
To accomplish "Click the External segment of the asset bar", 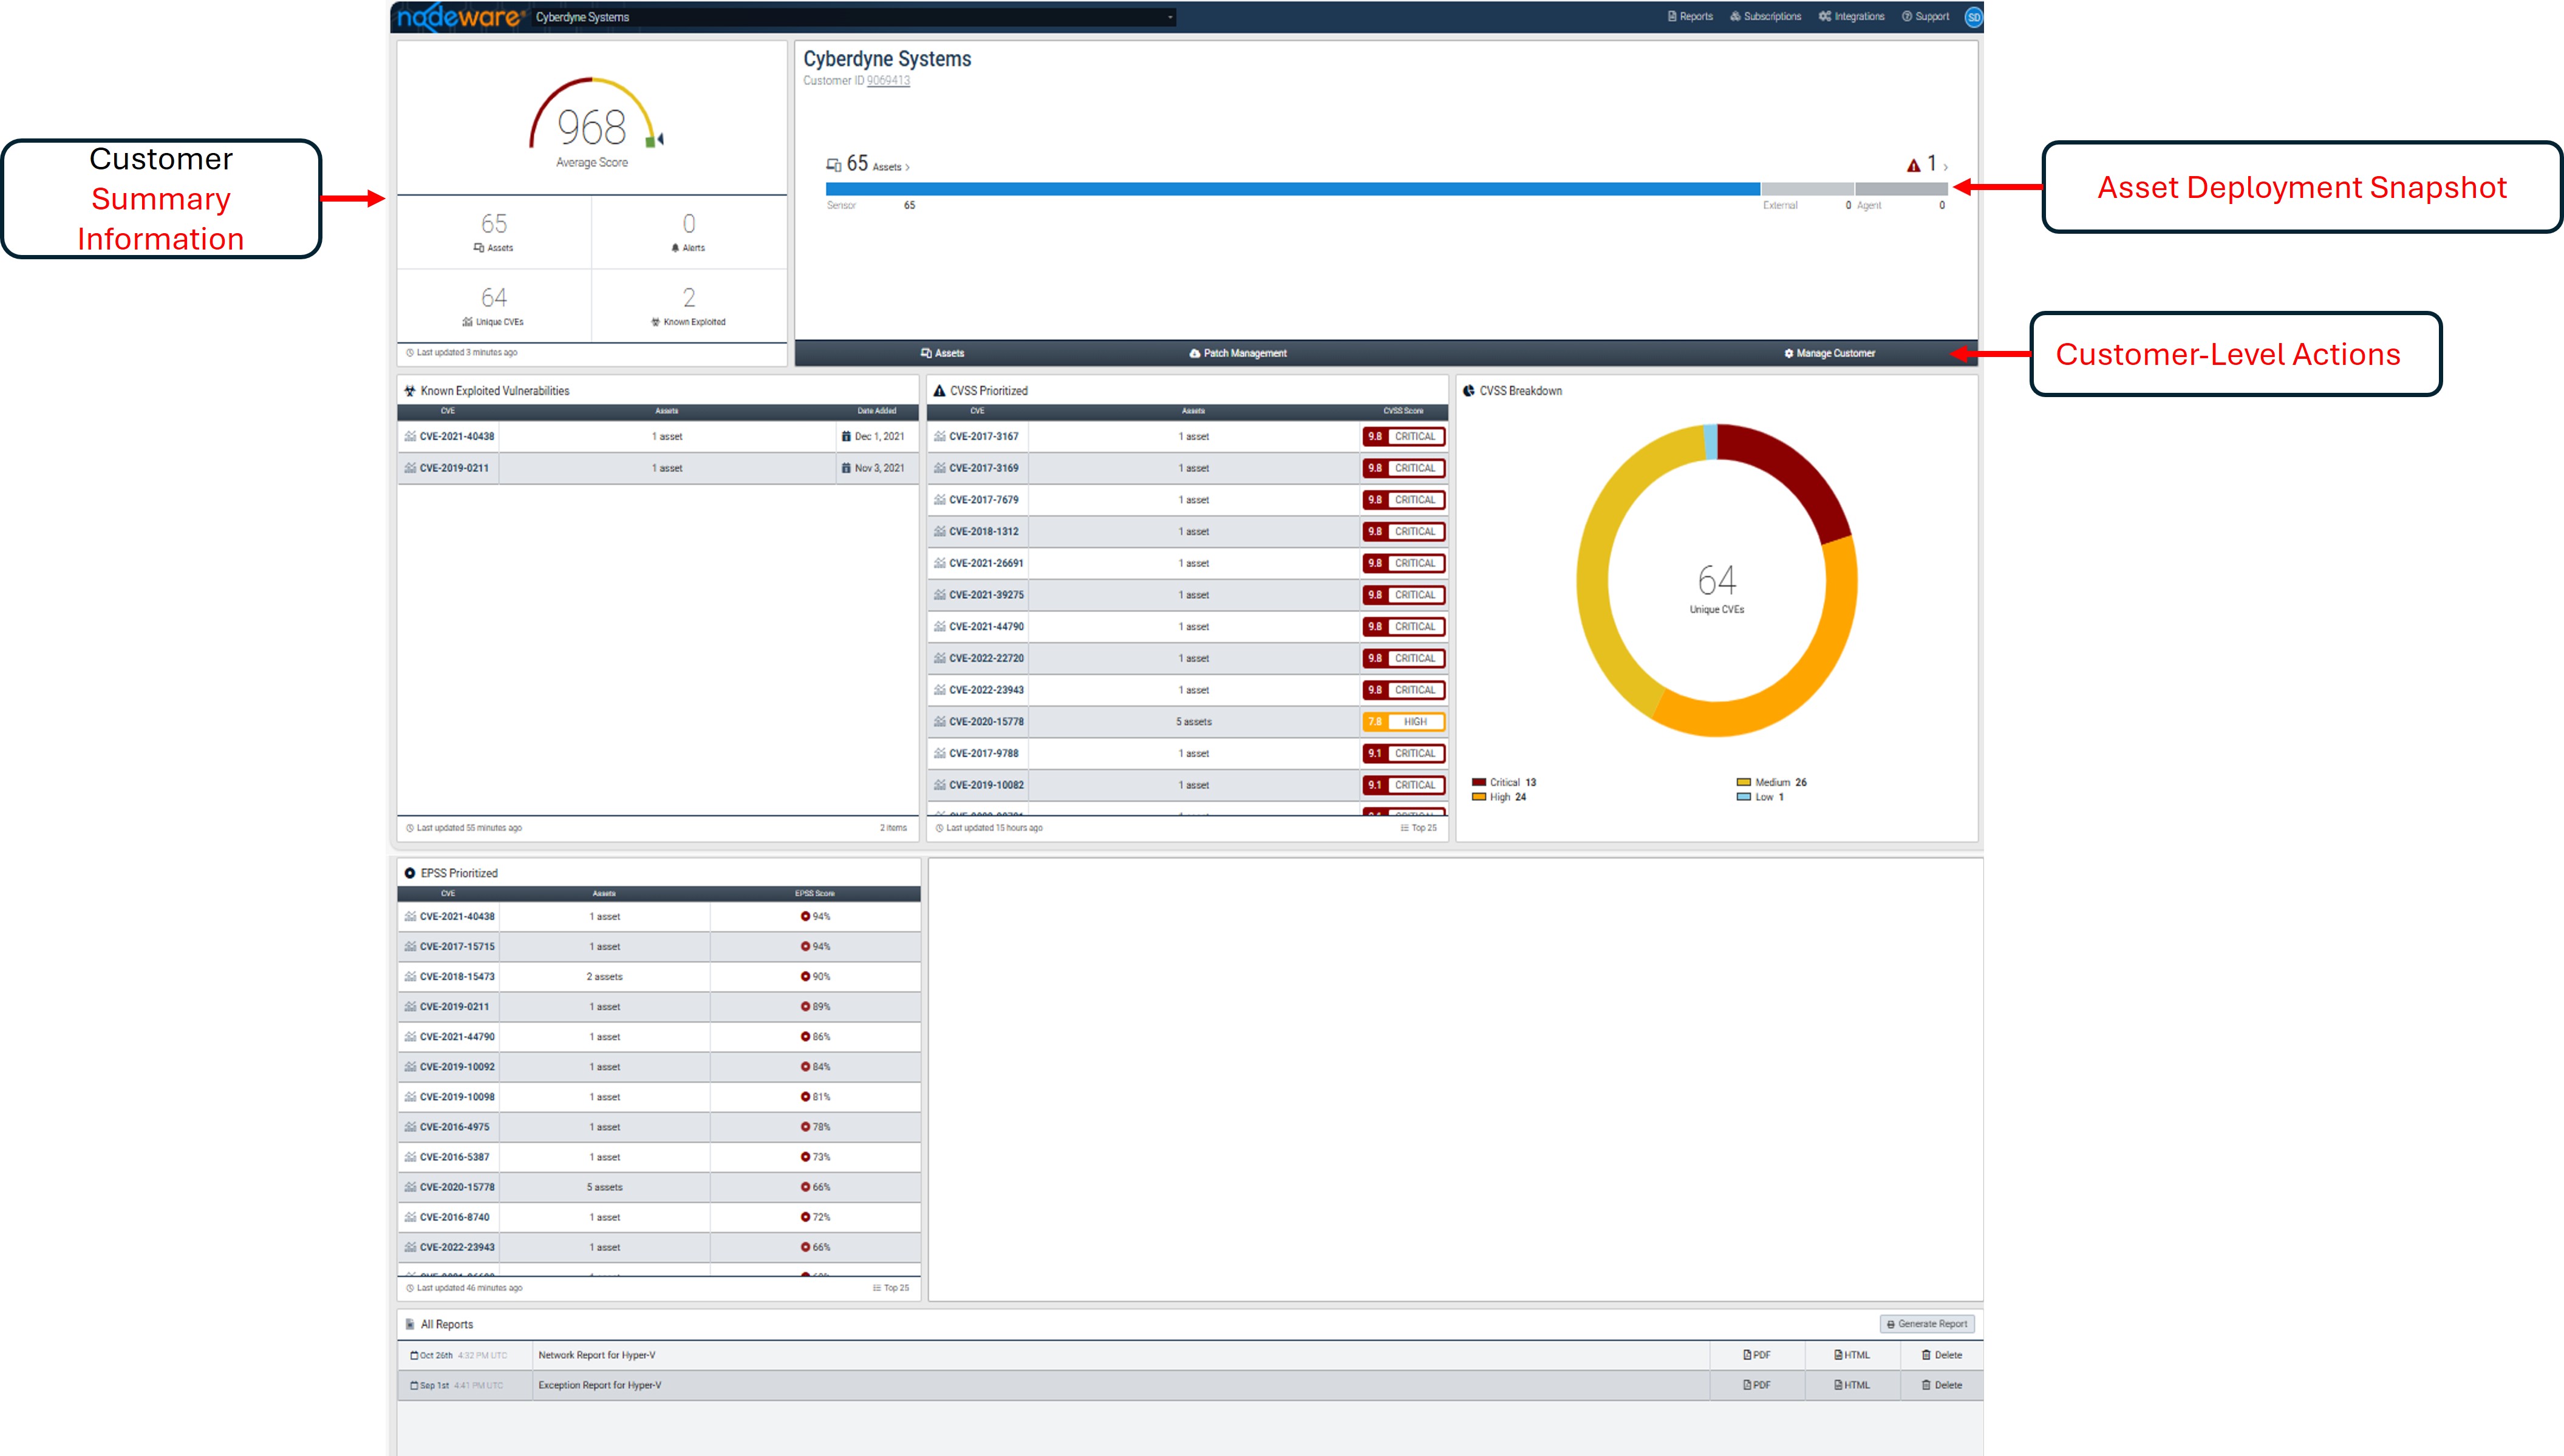I will [1808, 189].
